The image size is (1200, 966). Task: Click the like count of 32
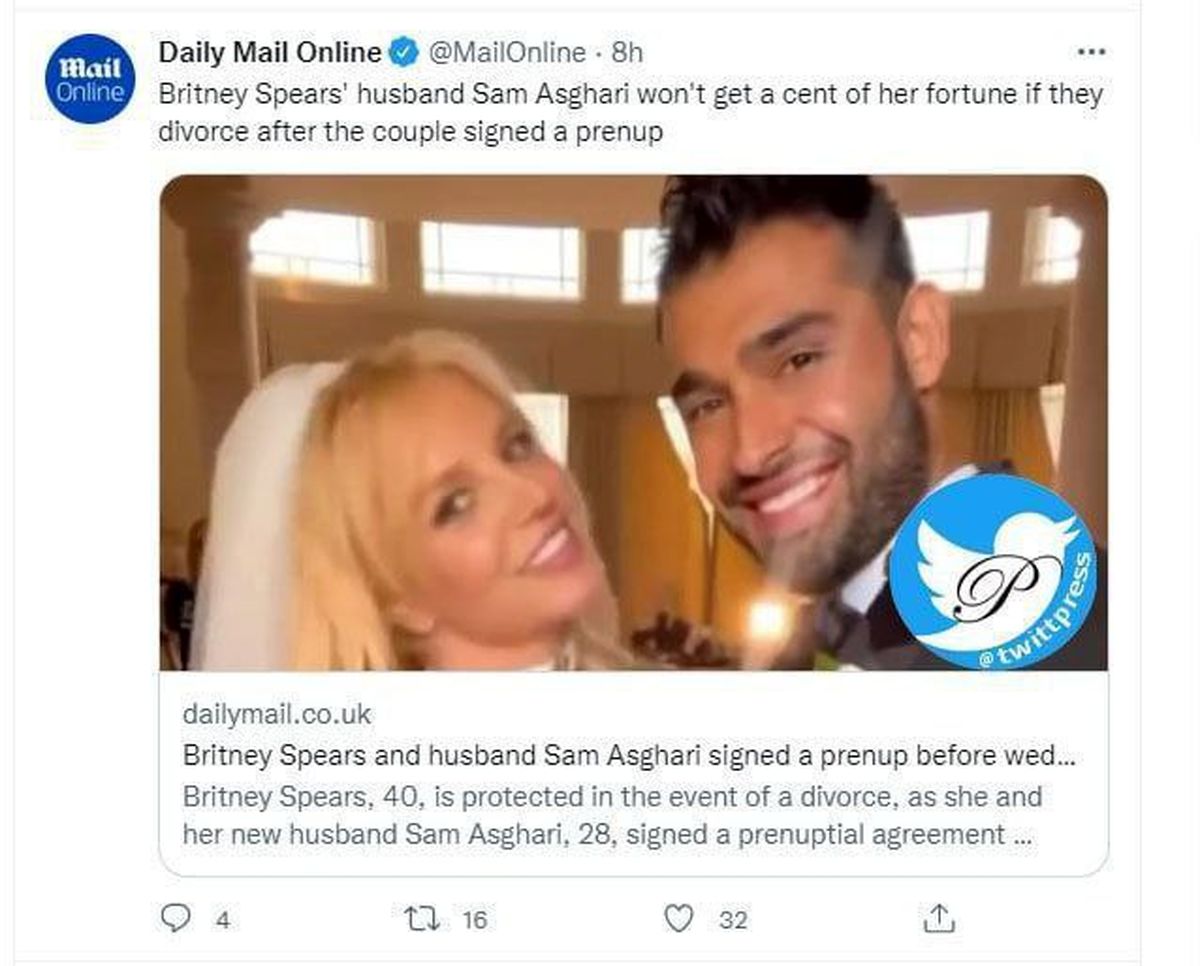[733, 920]
